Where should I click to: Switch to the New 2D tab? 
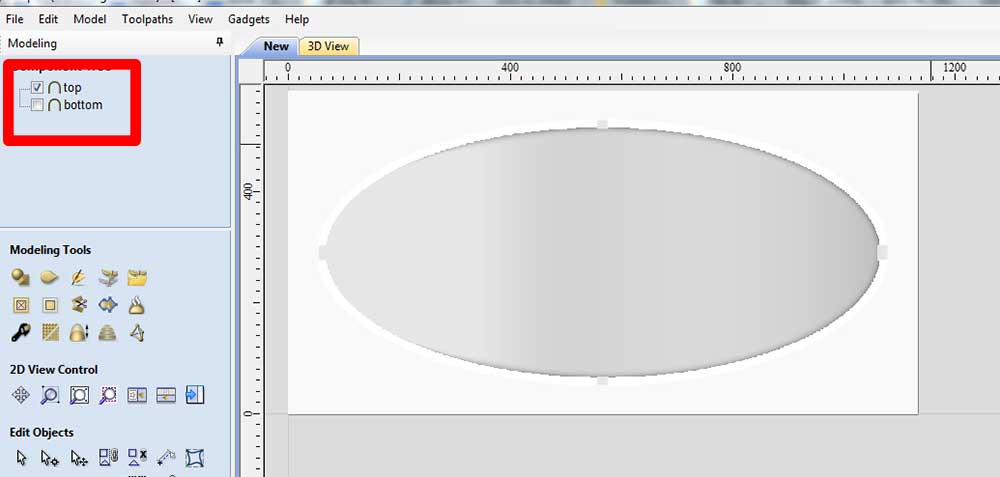(276, 46)
